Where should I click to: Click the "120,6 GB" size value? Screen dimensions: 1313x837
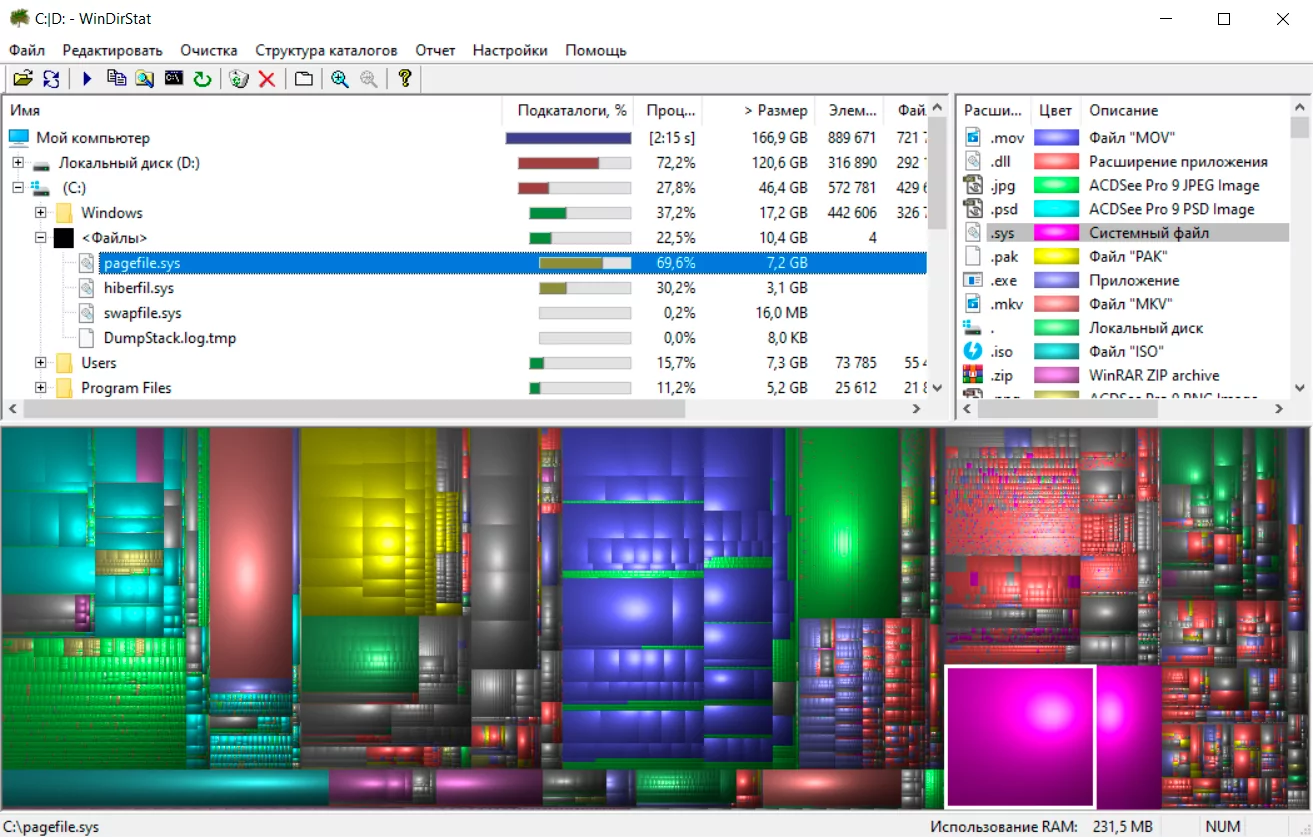click(x=780, y=163)
